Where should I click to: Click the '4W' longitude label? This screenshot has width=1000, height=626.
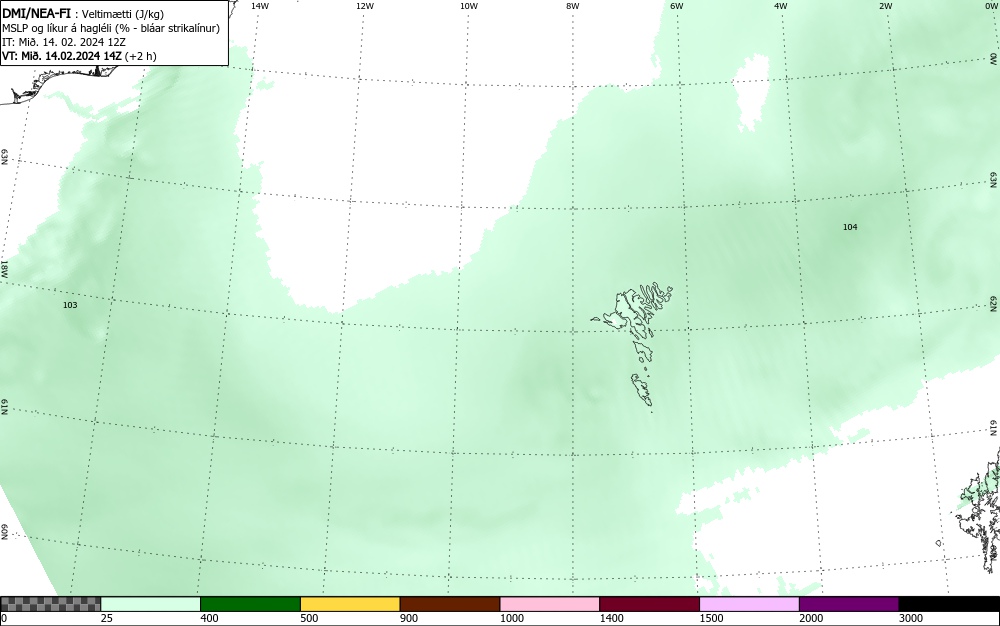pos(781,6)
